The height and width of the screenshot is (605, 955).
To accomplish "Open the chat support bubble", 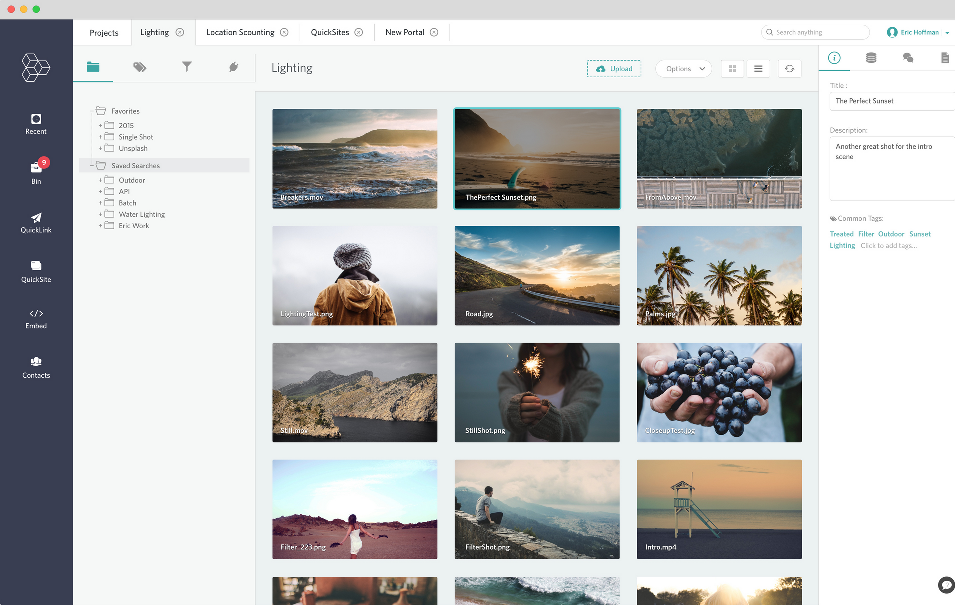I will (x=946, y=585).
